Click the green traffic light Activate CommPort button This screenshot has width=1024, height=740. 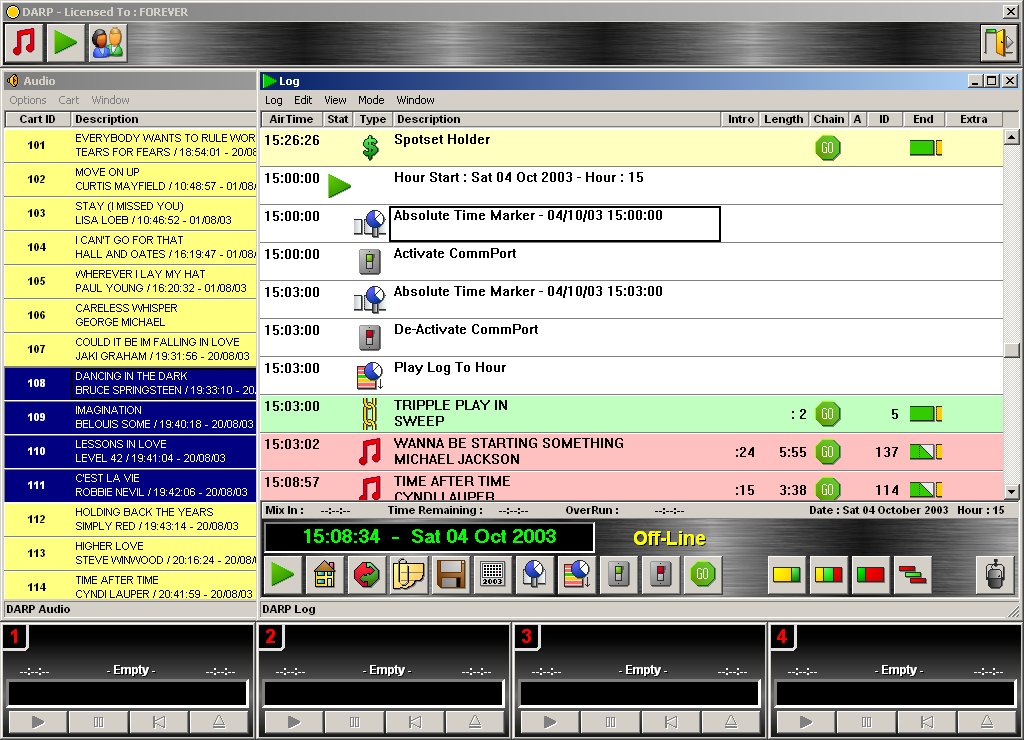(x=619, y=575)
